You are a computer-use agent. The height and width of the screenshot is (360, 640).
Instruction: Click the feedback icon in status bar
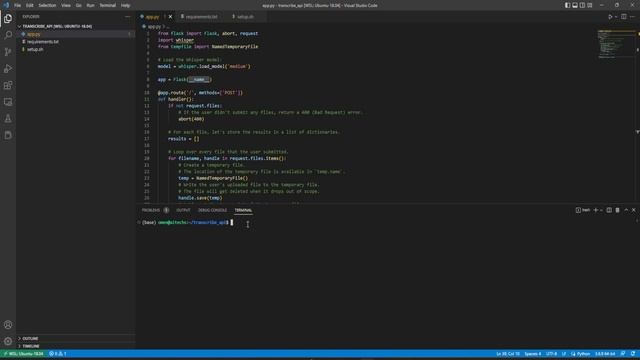point(623,354)
